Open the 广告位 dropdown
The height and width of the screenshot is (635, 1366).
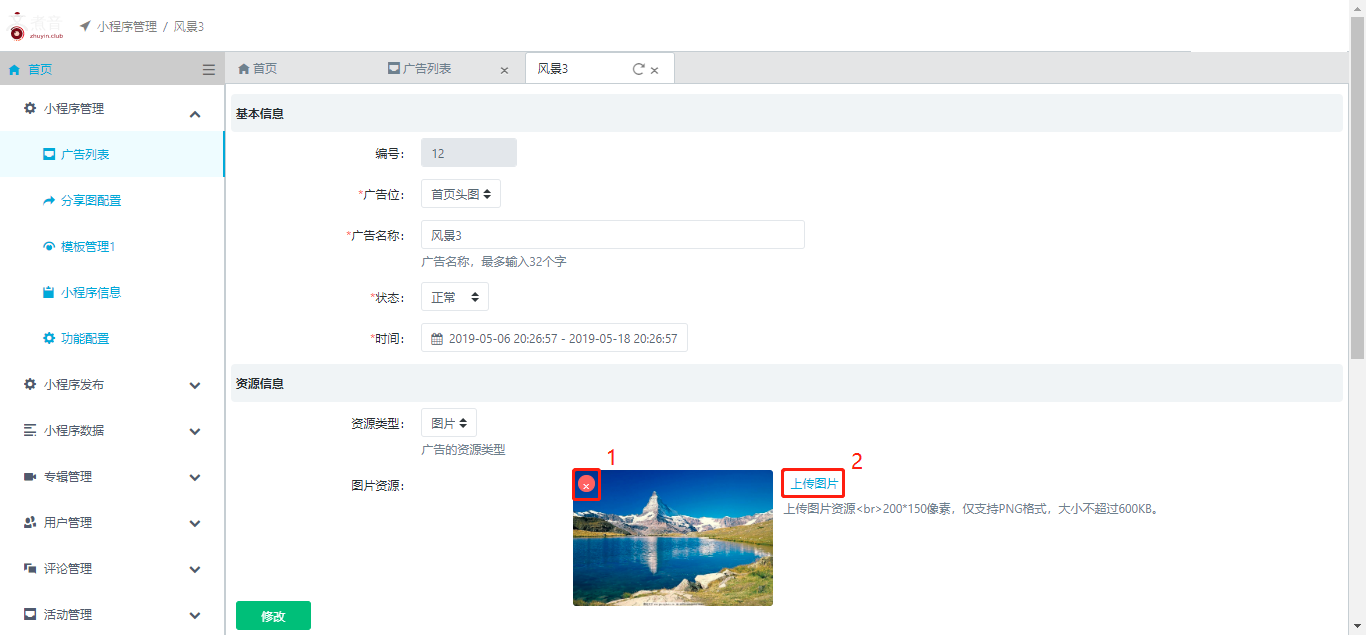click(460, 194)
